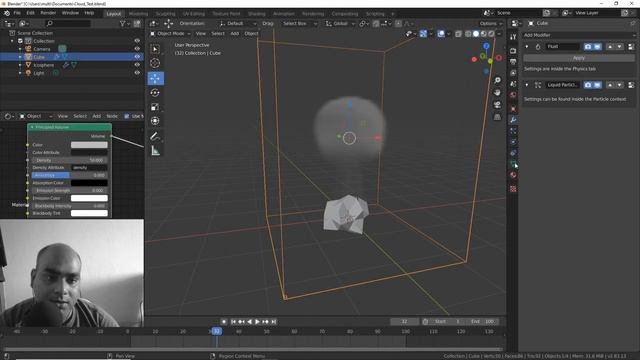Open the Edit menu

pos(31,13)
